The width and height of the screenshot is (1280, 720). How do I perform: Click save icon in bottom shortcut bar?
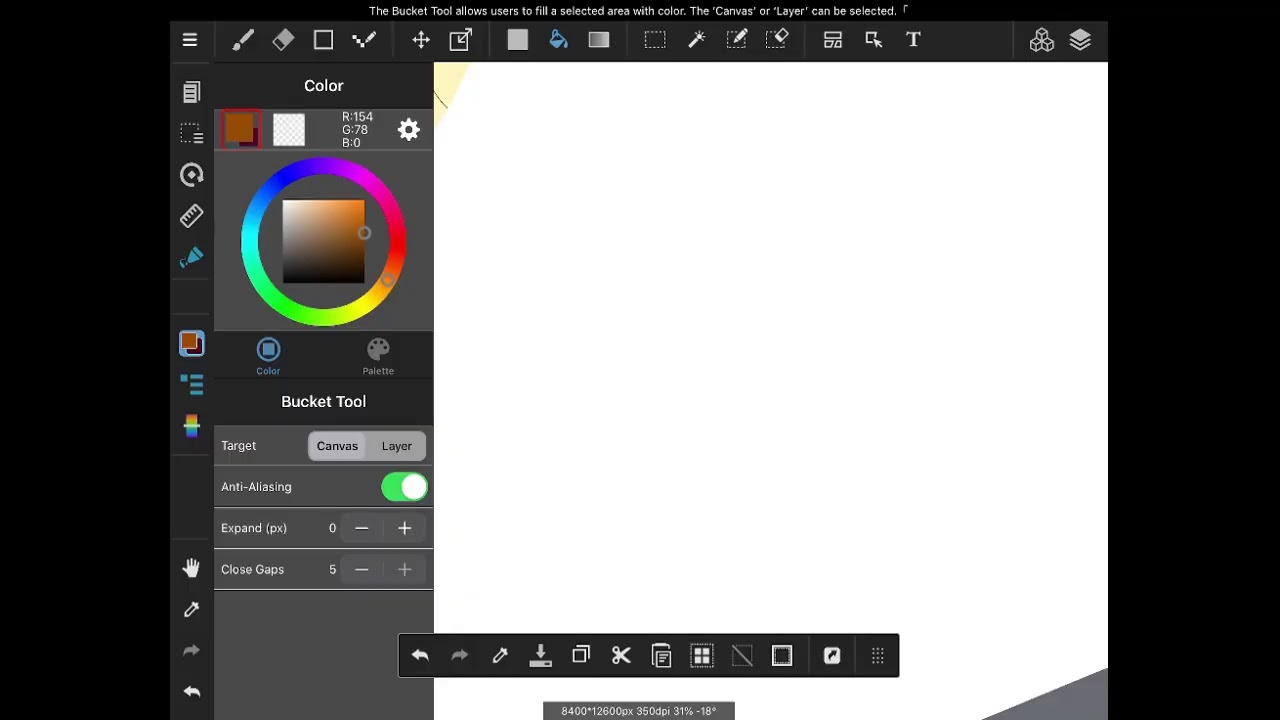point(541,656)
